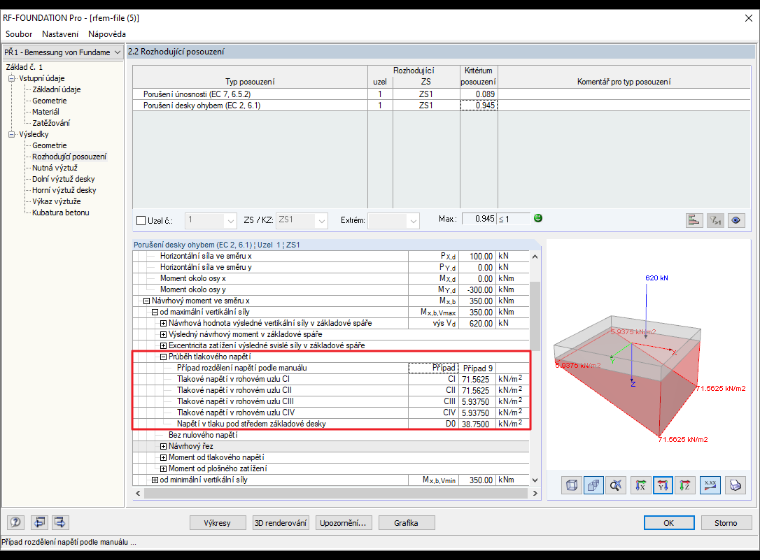760x560 pixels.
Task: Open the ZS / KZ dropdown
Action: point(322,221)
